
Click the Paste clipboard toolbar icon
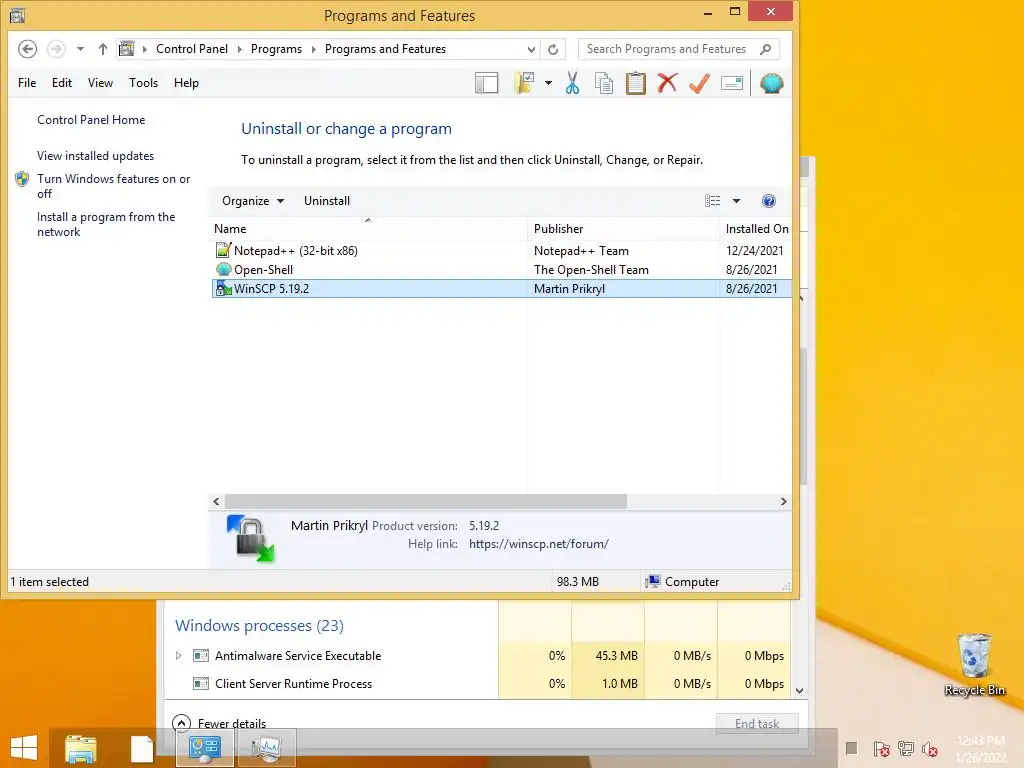coord(635,83)
